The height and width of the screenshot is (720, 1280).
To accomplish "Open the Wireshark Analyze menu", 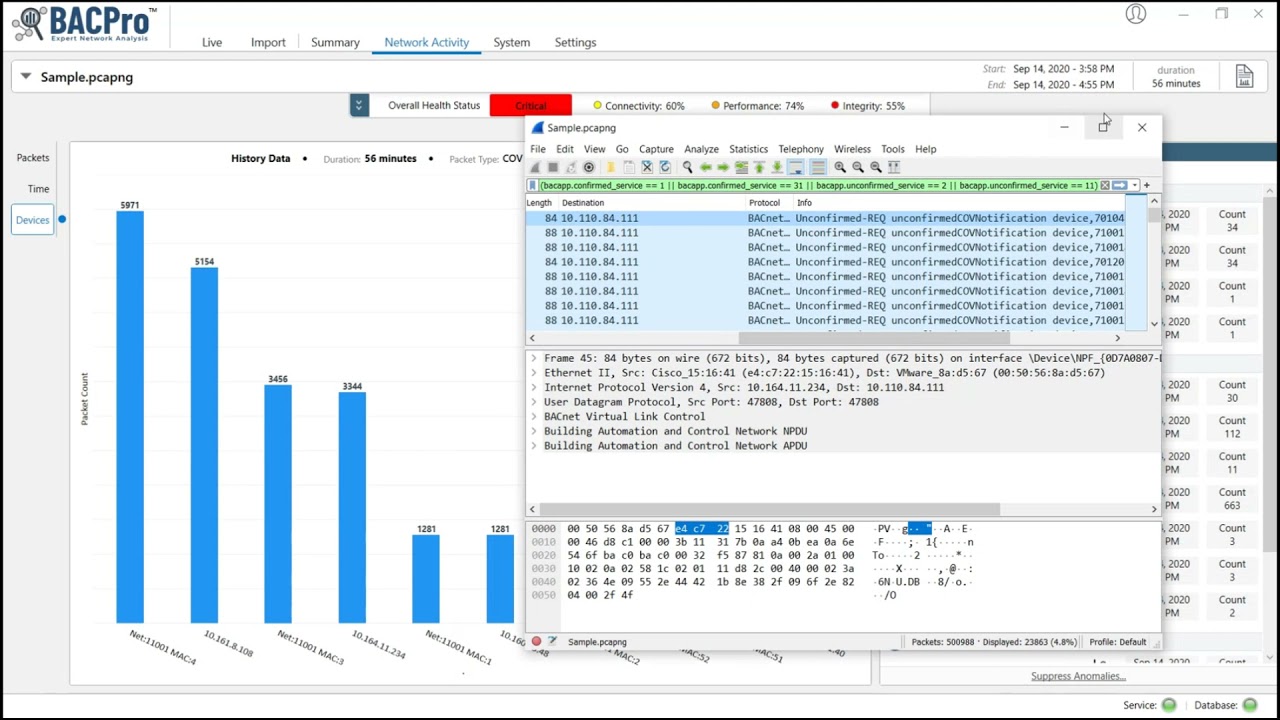I will [701, 149].
